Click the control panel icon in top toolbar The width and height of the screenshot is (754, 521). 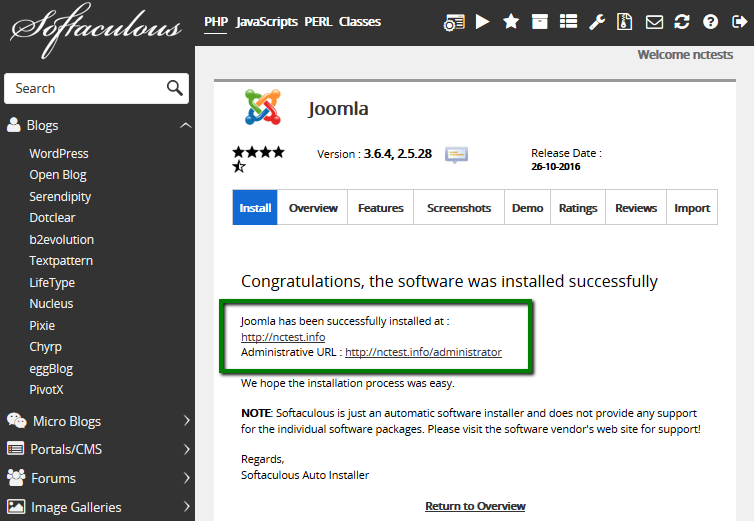(x=454, y=22)
